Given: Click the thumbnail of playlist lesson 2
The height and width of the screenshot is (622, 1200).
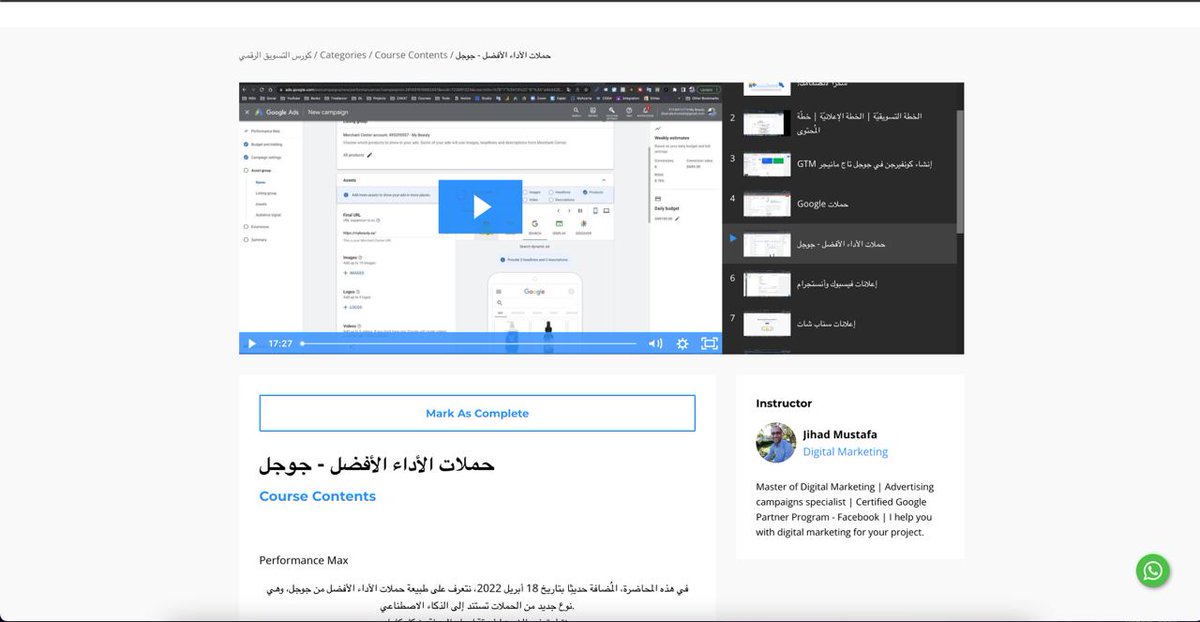Looking at the screenshot, I should coord(767,123).
